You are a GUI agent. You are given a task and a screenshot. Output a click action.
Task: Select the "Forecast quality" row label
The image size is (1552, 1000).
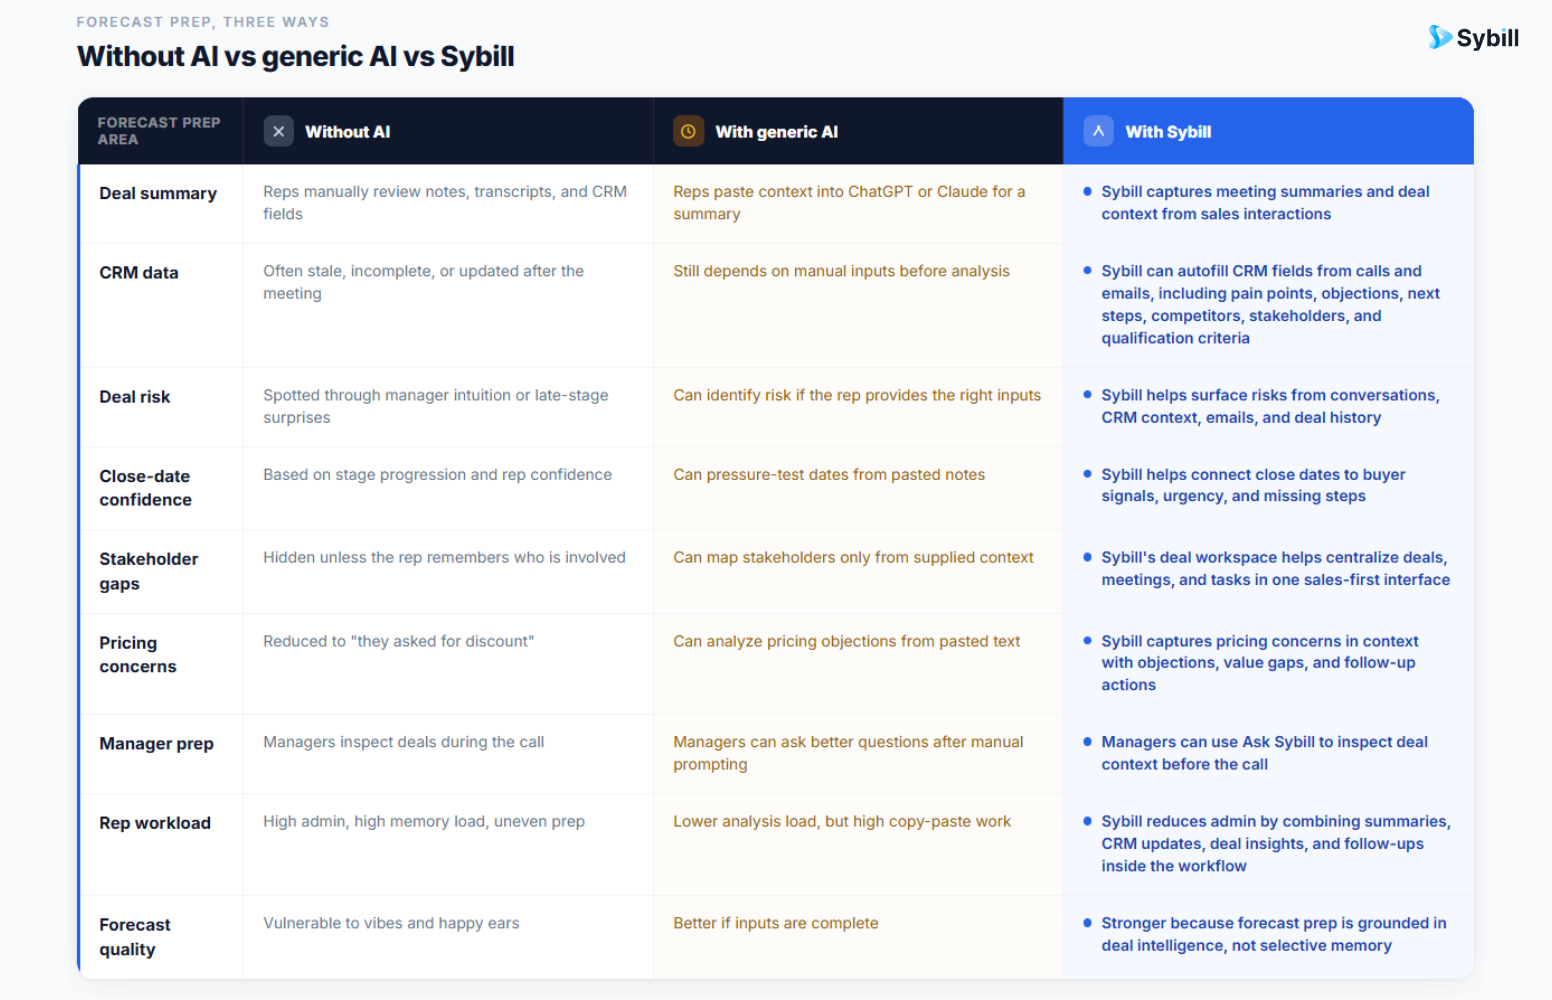pos(135,937)
